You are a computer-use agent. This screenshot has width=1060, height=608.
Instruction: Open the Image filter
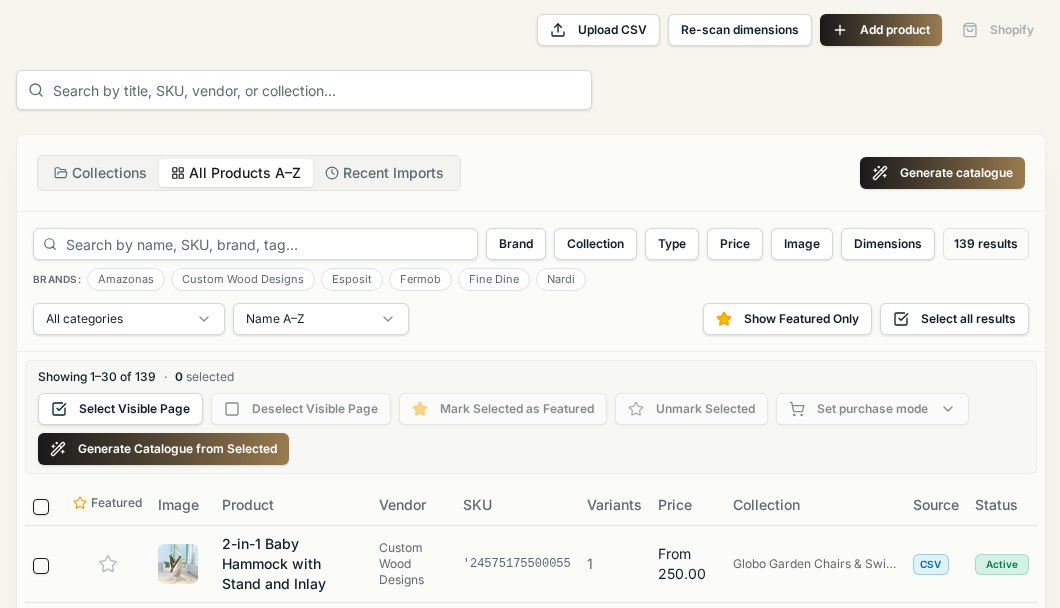point(802,243)
